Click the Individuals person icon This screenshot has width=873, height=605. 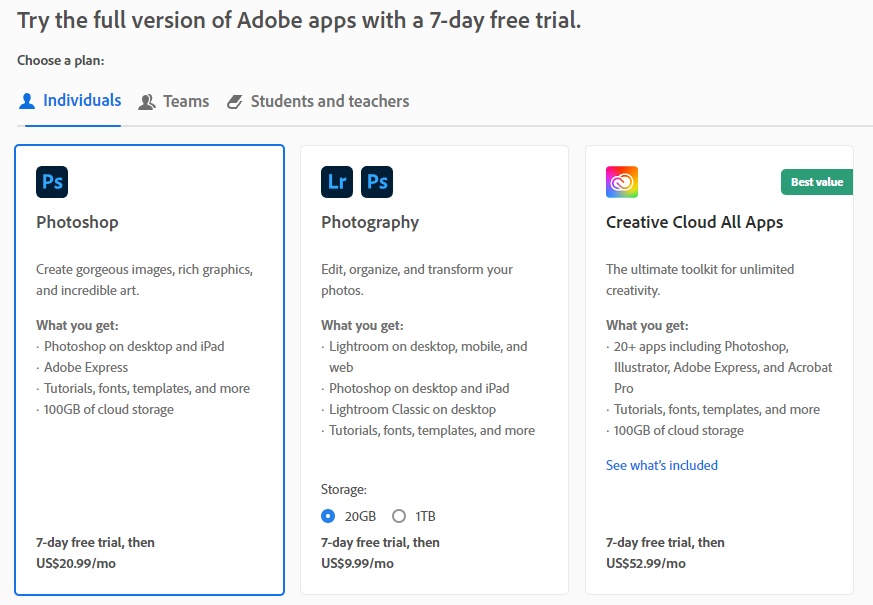[x=27, y=101]
